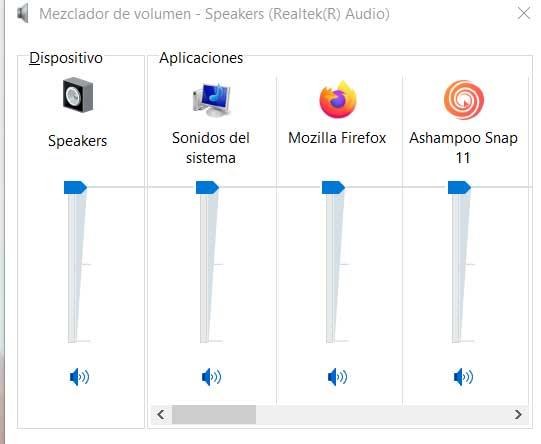The width and height of the screenshot is (541, 444).
Task: Mute the Speakers device
Action: (79, 377)
